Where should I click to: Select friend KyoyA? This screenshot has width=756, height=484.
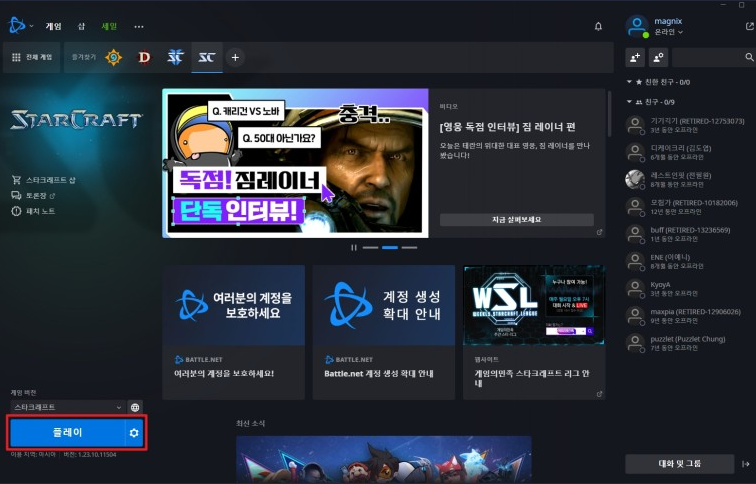pyautogui.click(x=685, y=289)
